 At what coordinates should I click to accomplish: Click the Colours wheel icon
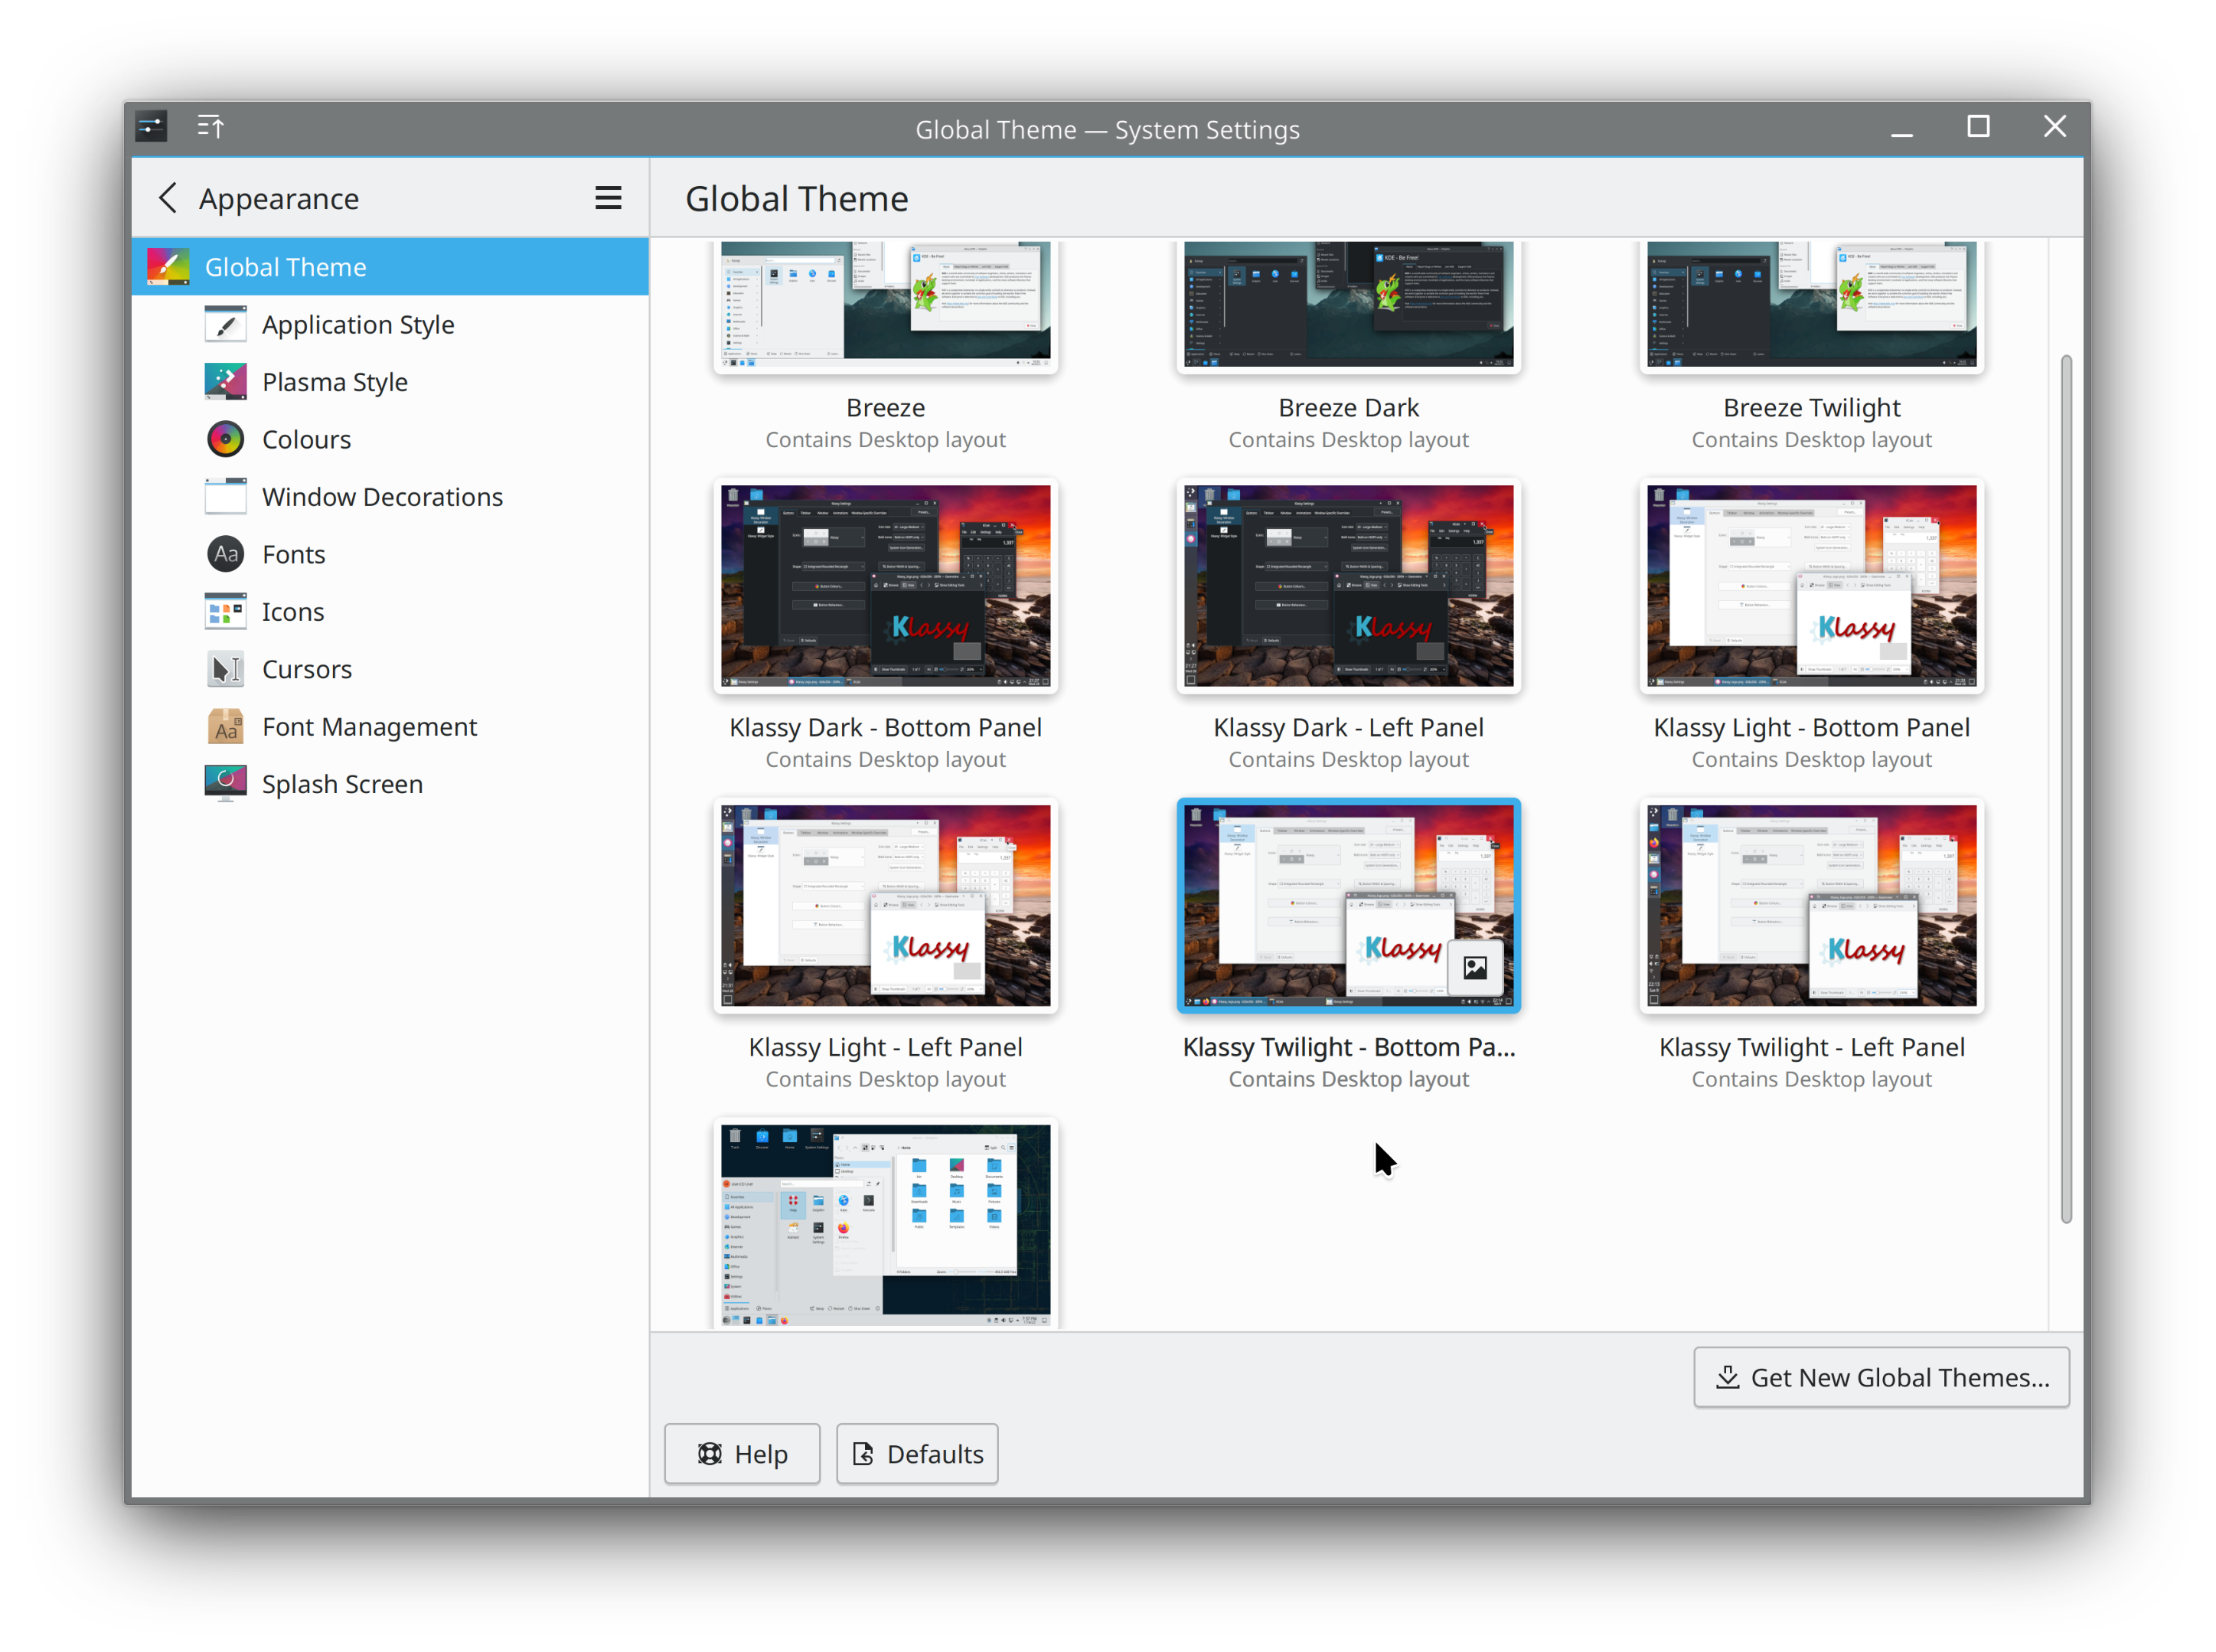[225, 440]
